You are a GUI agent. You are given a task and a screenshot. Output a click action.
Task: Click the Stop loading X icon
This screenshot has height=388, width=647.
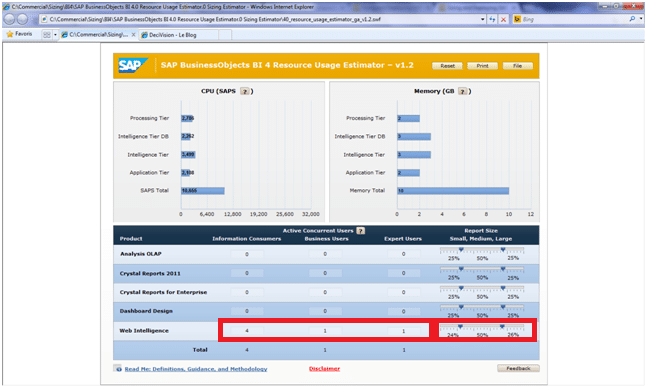[503, 19]
